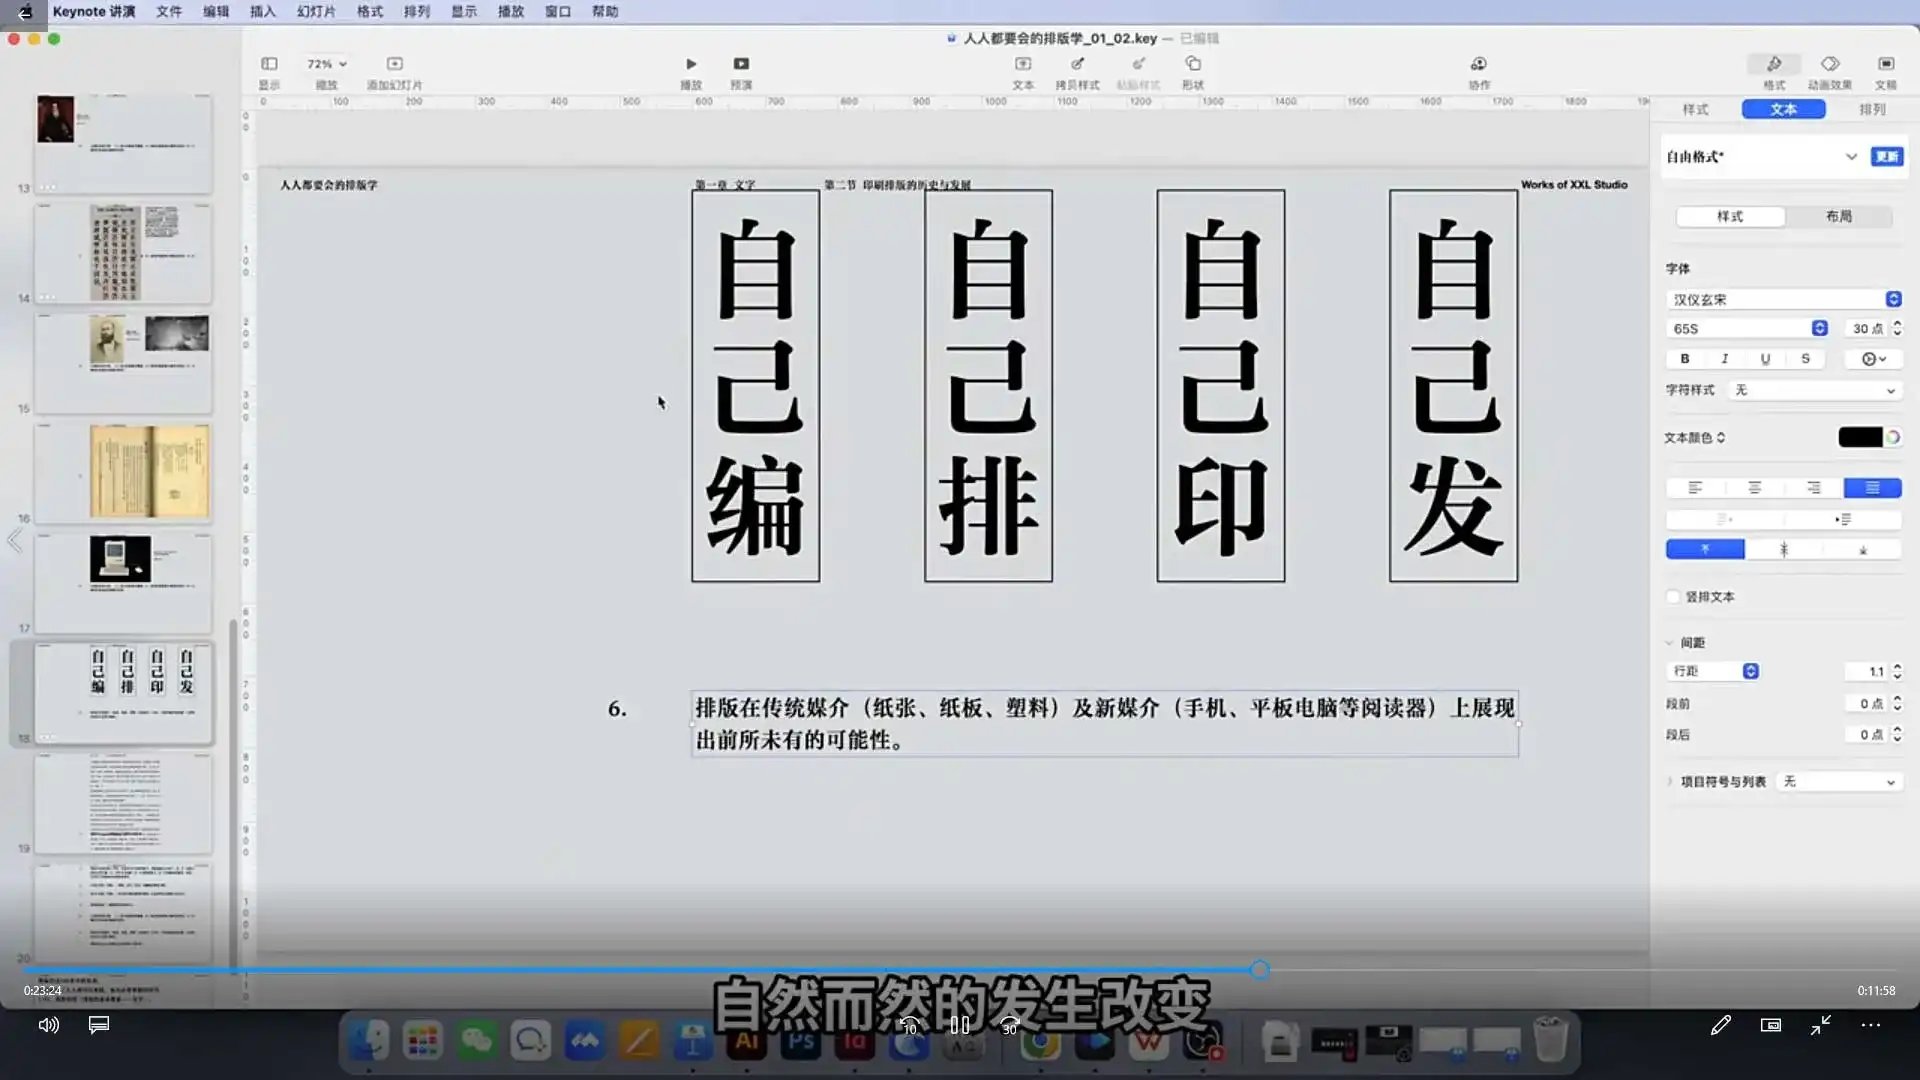The width and height of the screenshot is (1920, 1080).
Task: Open the font family dropdown 汉仪玄宋
Action: [1783, 300]
